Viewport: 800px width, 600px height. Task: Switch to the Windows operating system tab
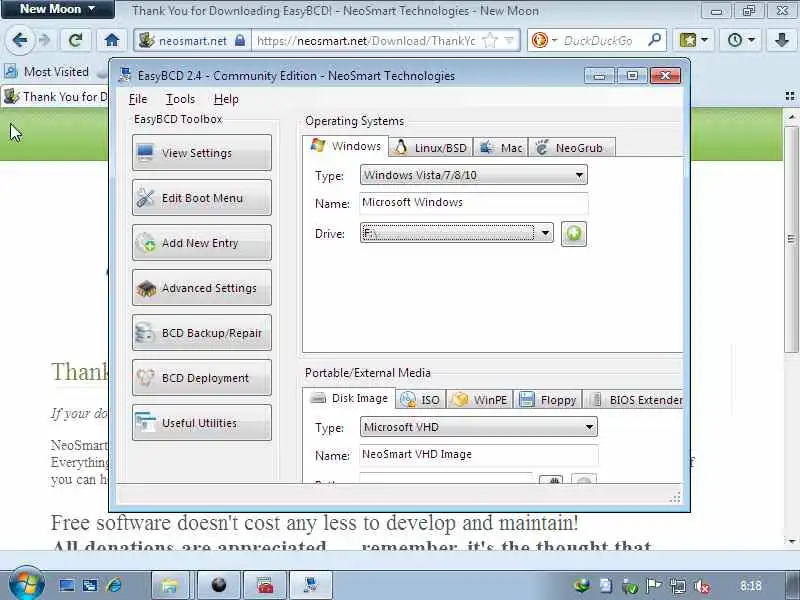click(x=345, y=146)
